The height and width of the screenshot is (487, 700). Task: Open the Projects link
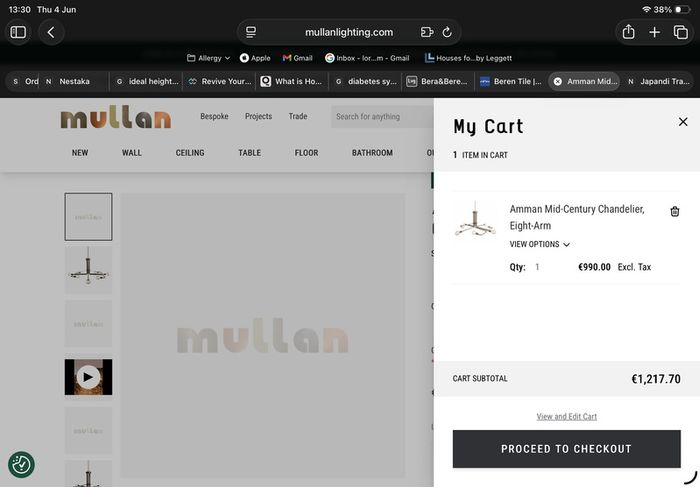[258, 116]
